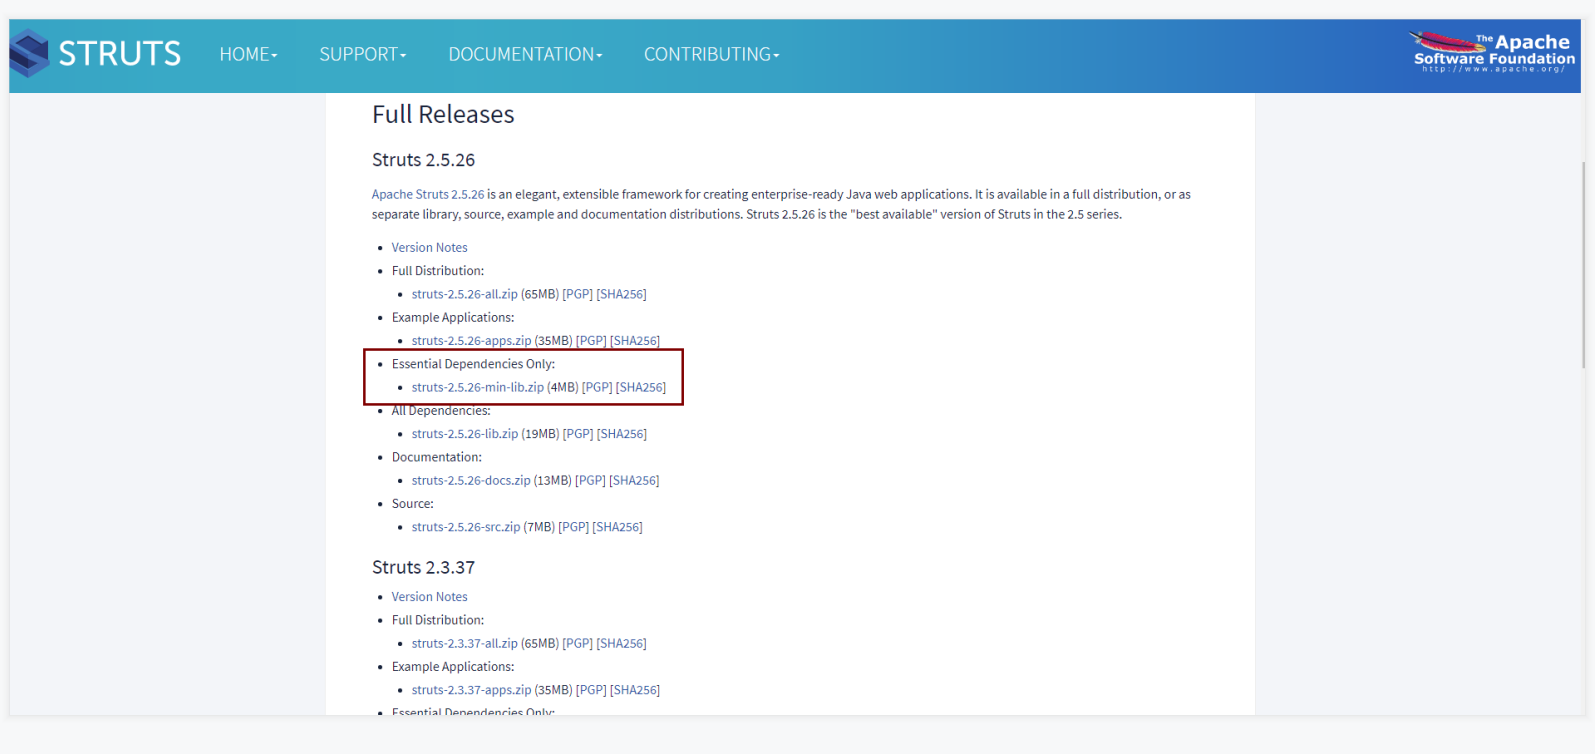This screenshot has width=1595, height=754.
Task: Download struts-2.5.26-docs.zip
Action: pyautogui.click(x=471, y=480)
